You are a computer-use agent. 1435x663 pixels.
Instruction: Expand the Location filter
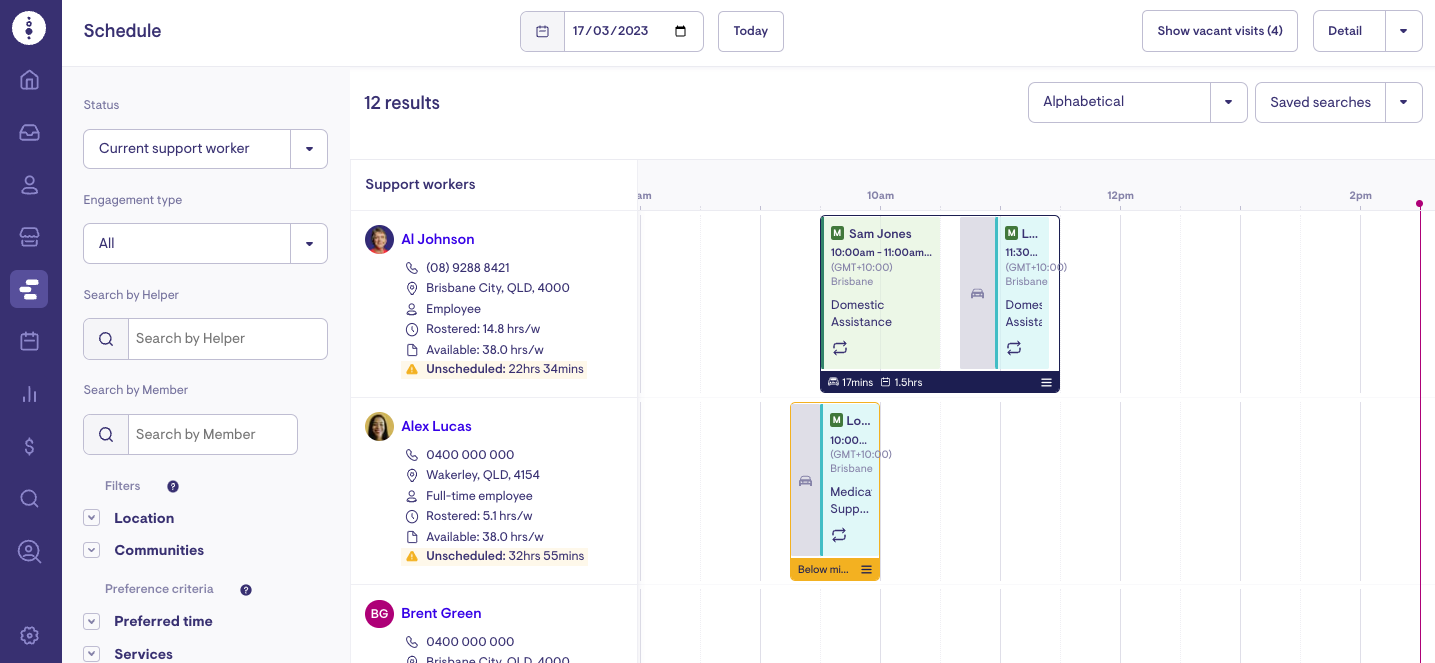pos(92,518)
